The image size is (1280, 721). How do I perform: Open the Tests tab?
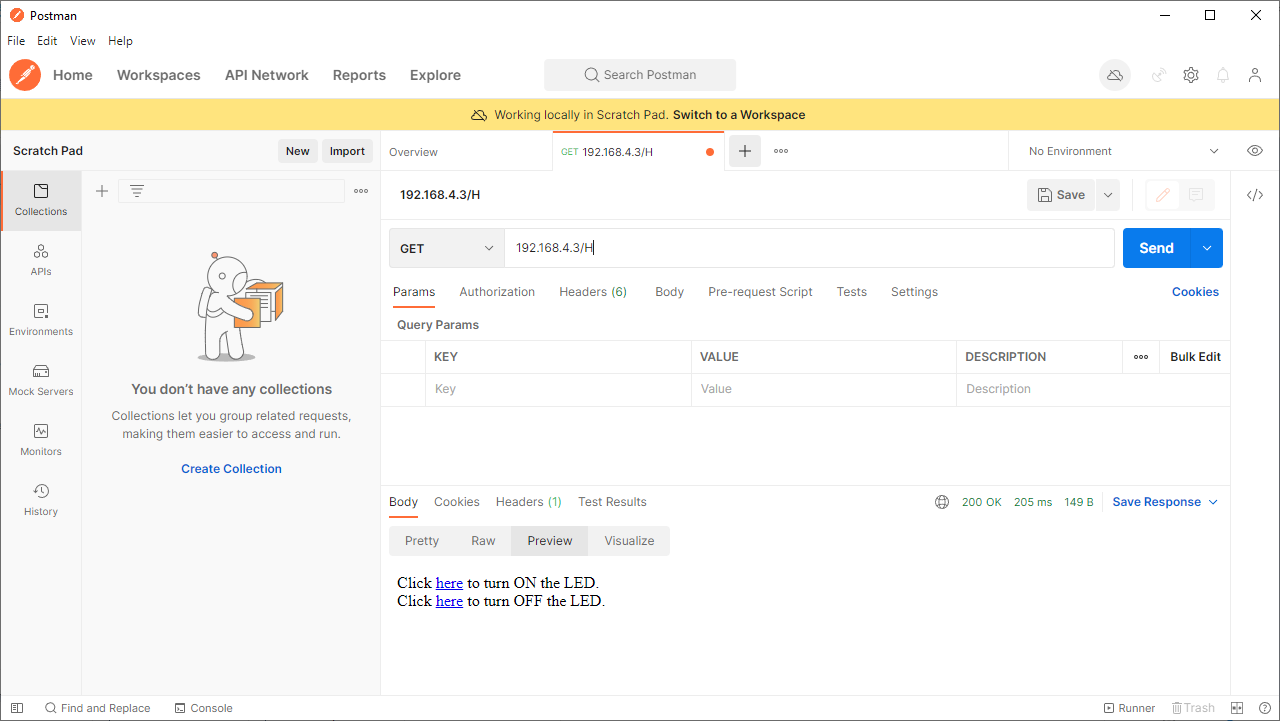[852, 292]
